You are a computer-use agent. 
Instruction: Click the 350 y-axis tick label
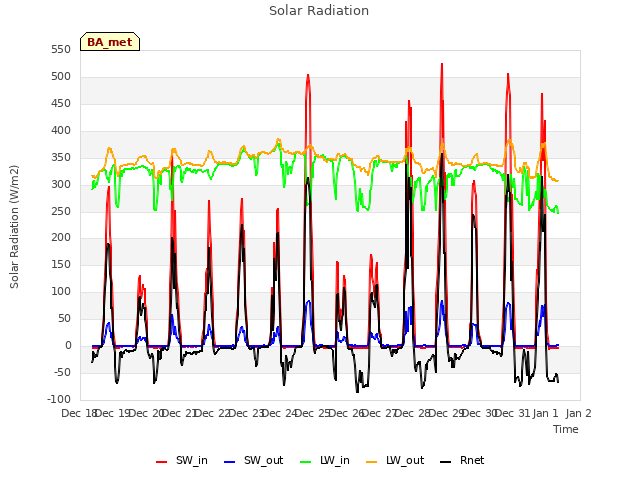61,157
